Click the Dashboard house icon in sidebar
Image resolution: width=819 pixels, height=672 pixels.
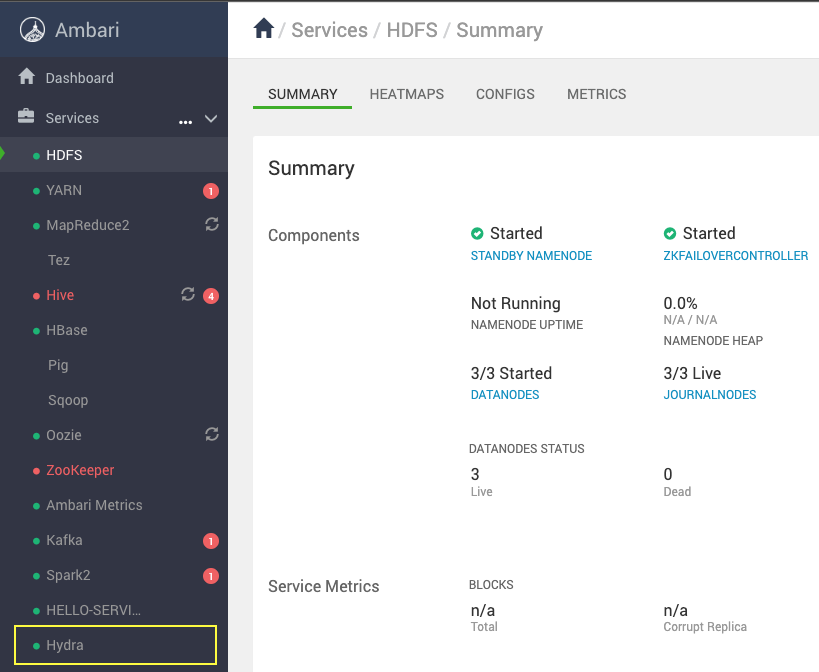point(27,77)
